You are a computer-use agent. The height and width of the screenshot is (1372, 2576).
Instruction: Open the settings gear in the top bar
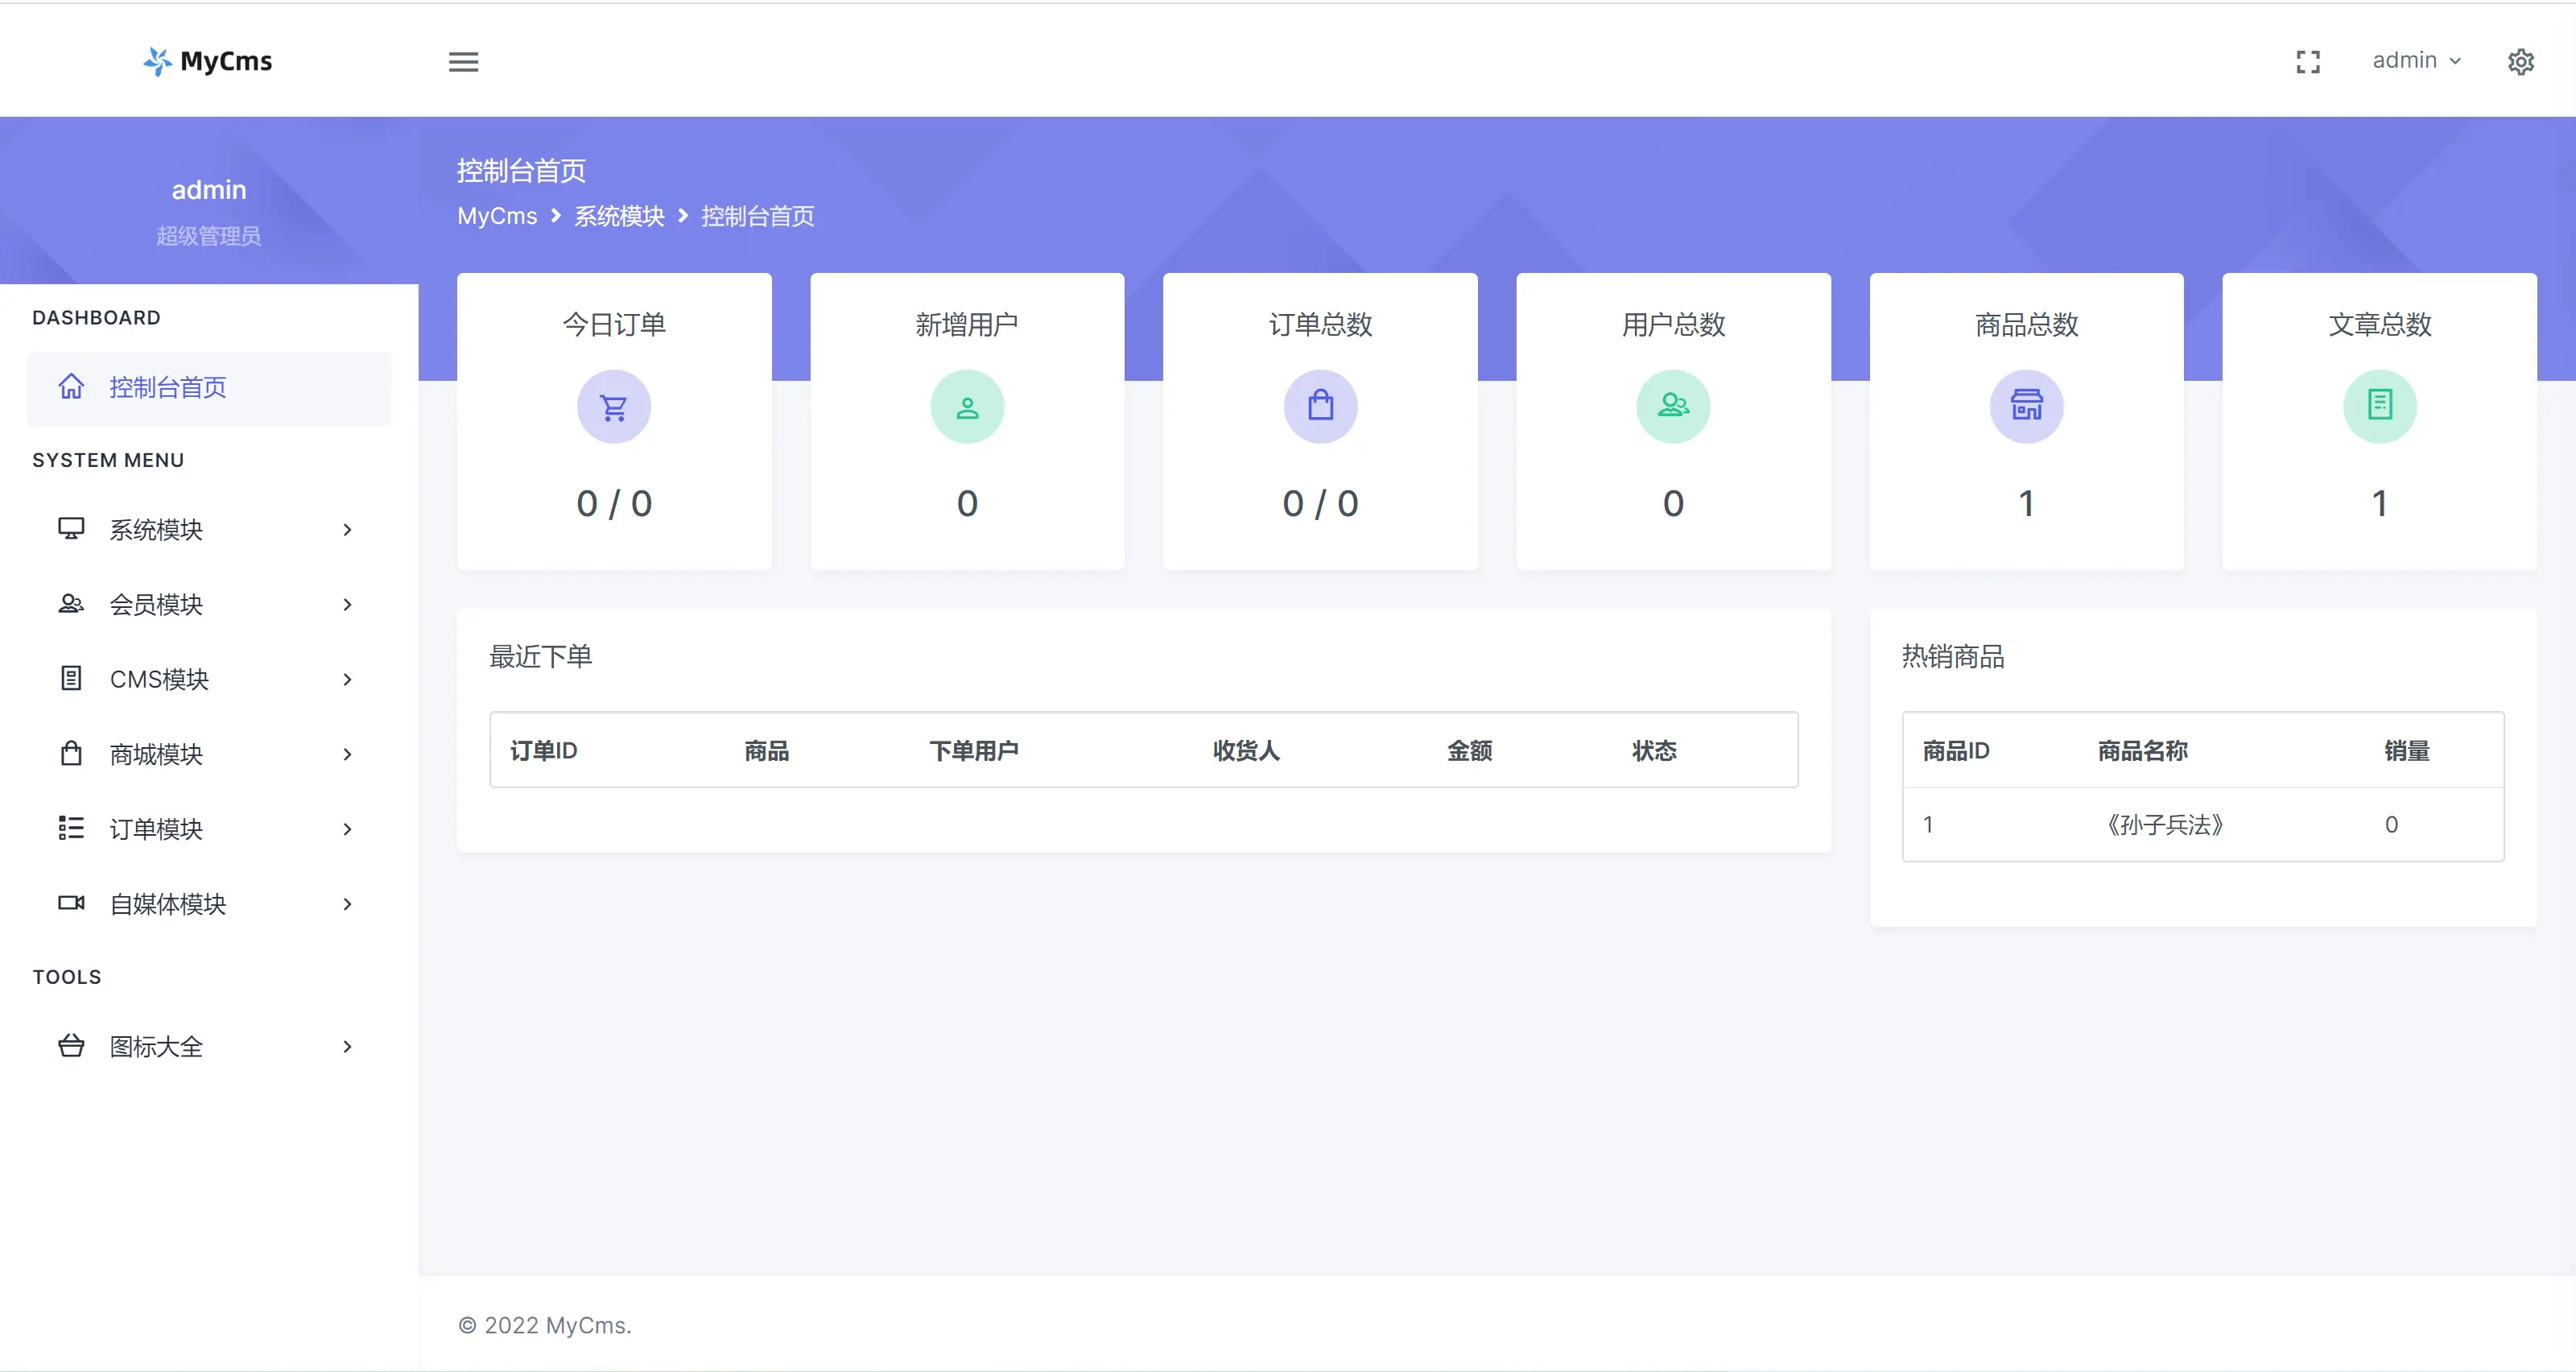2521,61
